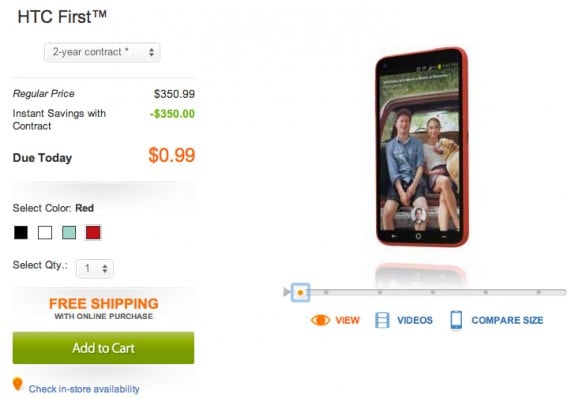The width and height of the screenshot is (575, 398).
Task: Select the black color swatch
Action: pos(21,233)
